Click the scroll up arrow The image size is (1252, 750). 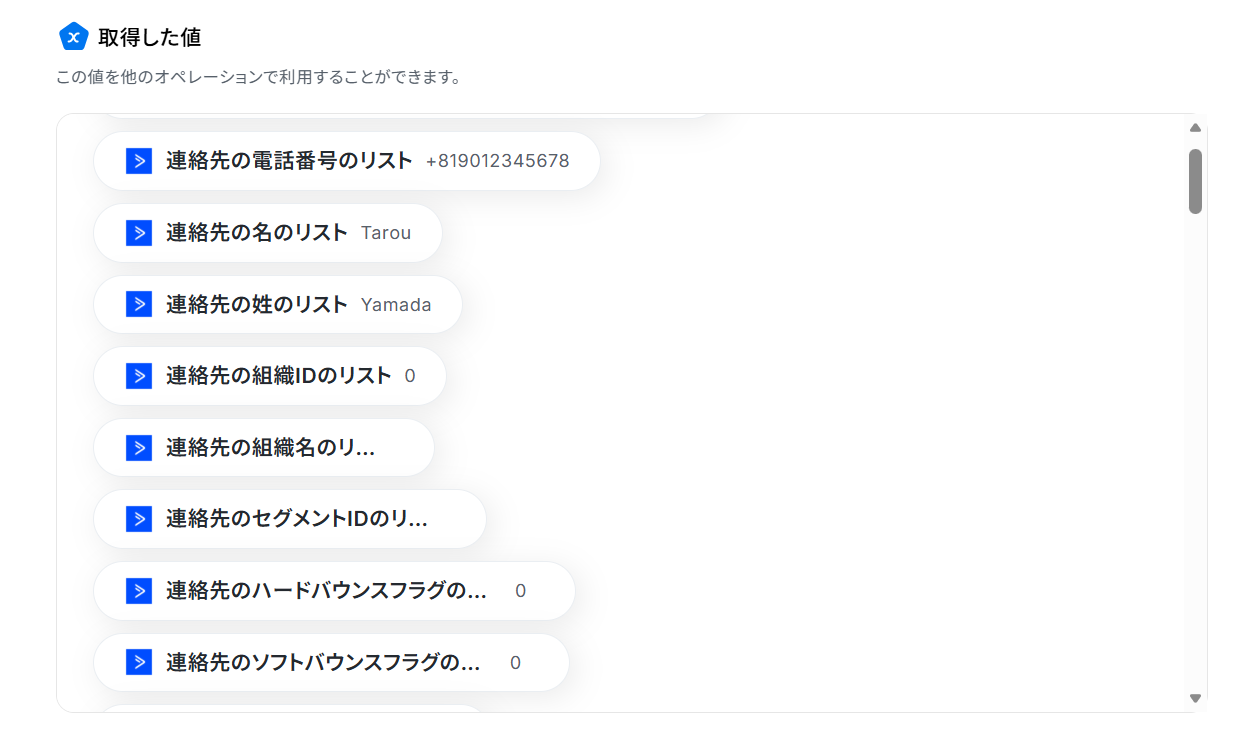[1195, 128]
